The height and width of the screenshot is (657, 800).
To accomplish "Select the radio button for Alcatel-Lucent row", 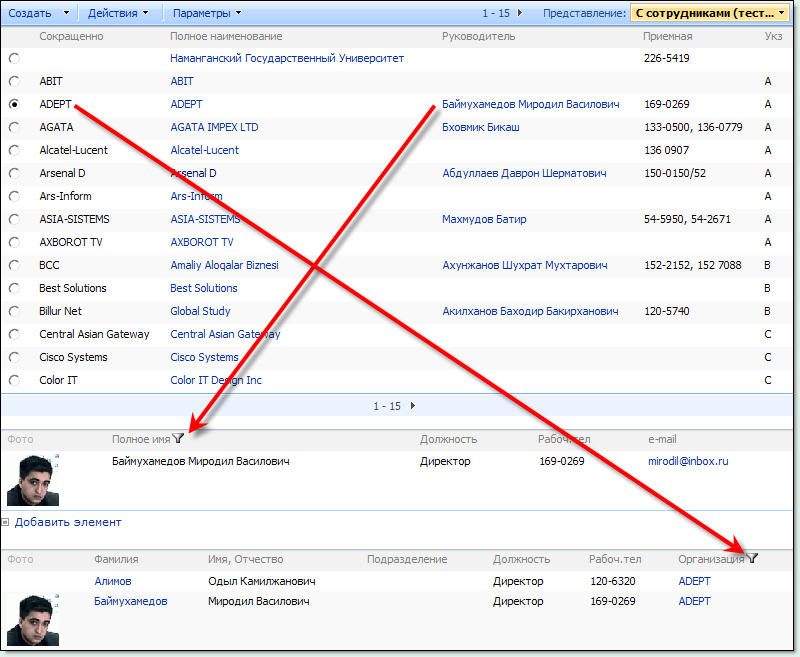I will point(14,150).
